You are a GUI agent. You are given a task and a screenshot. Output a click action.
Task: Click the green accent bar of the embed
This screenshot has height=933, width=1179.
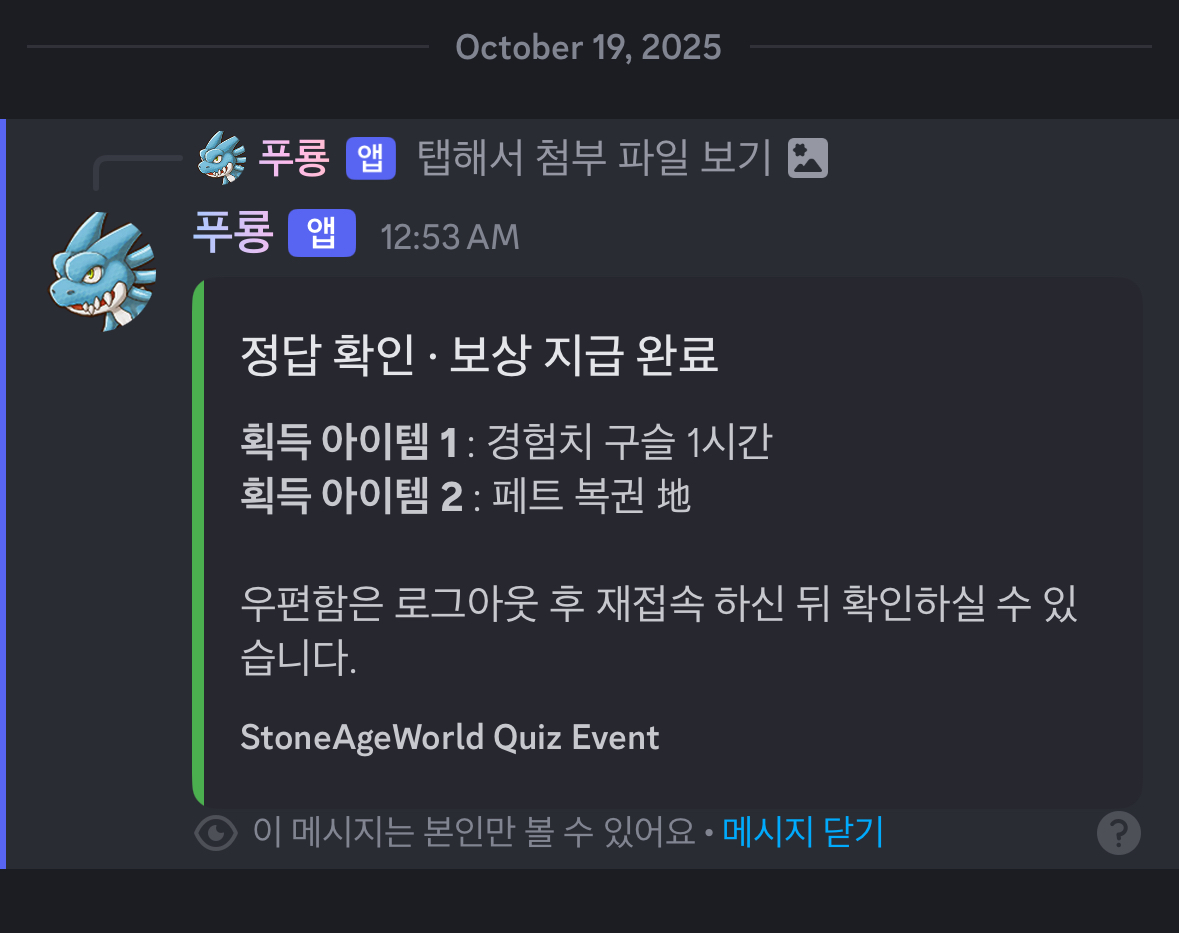point(198,542)
